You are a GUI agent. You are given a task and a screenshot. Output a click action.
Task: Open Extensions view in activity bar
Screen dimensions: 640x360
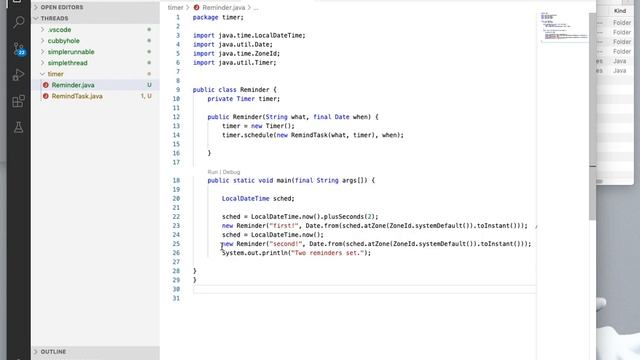click(x=18, y=101)
